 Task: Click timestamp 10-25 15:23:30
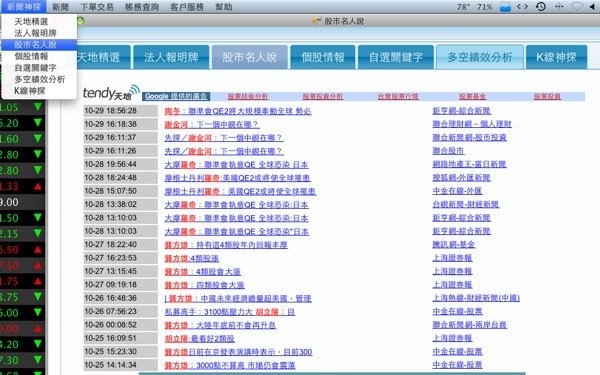pyautogui.click(x=111, y=352)
